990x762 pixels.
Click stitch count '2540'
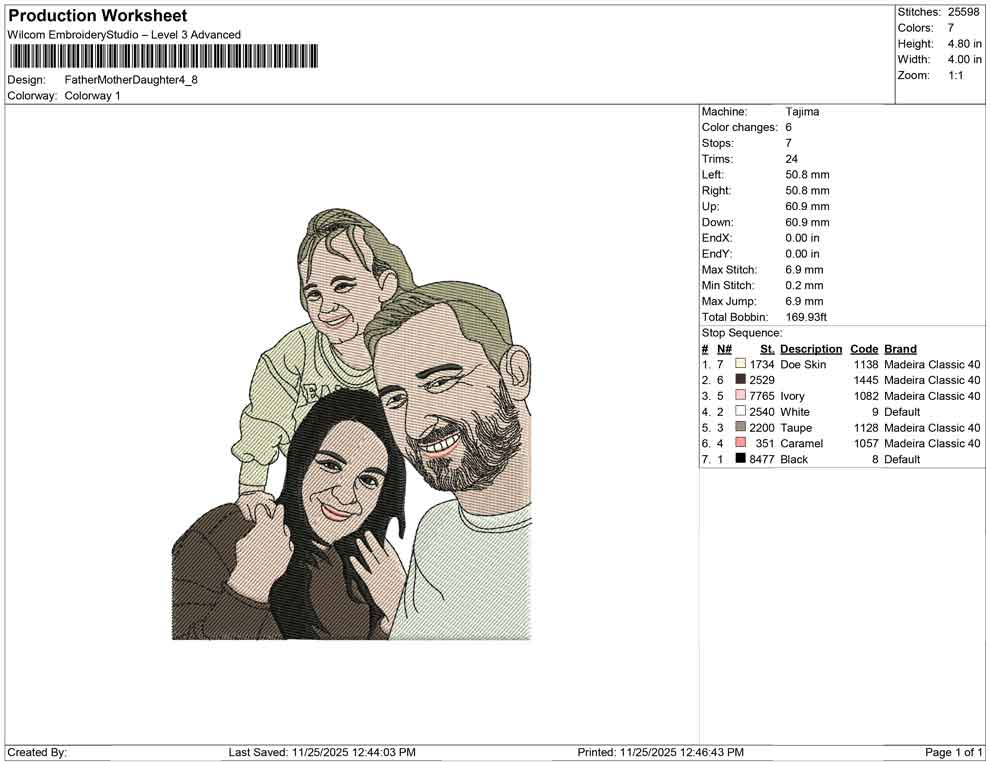pyautogui.click(x=762, y=412)
